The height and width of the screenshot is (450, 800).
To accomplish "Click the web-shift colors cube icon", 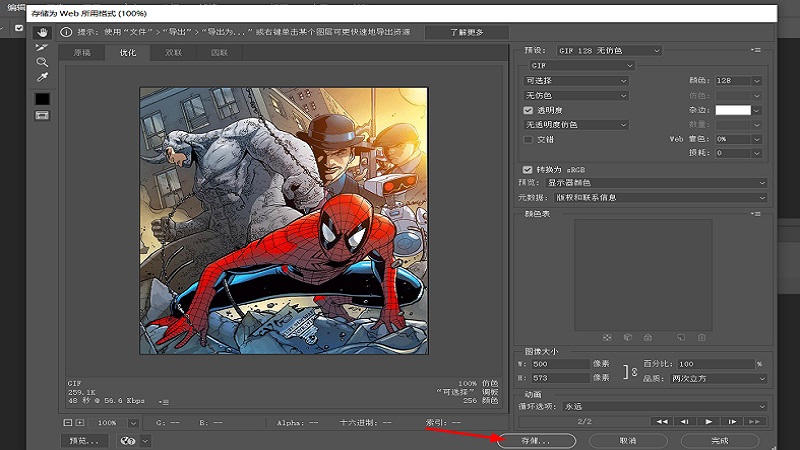I will [x=628, y=338].
